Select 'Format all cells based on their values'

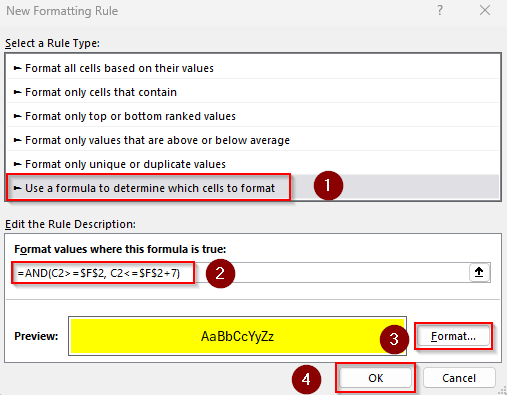click(x=253, y=68)
